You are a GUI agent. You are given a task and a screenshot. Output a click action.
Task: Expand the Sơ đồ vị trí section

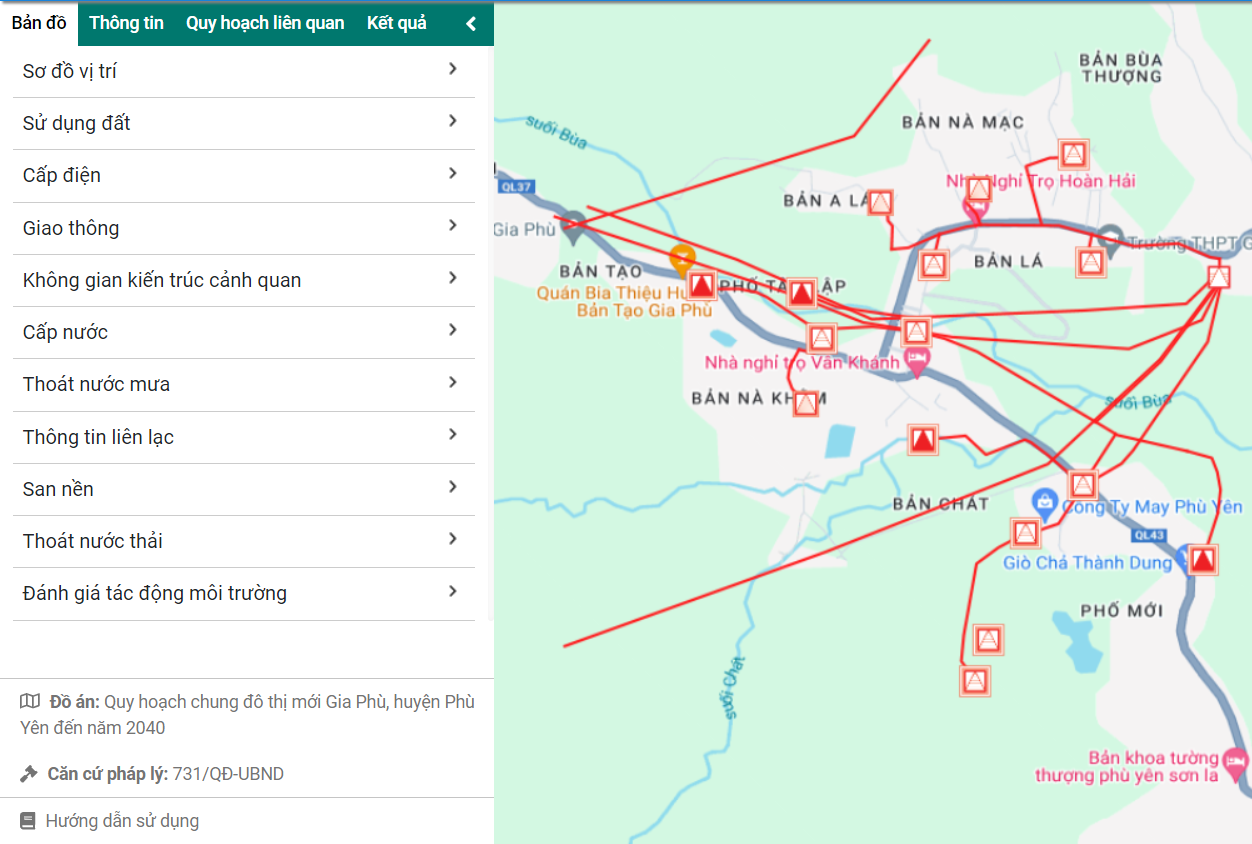tap(453, 69)
